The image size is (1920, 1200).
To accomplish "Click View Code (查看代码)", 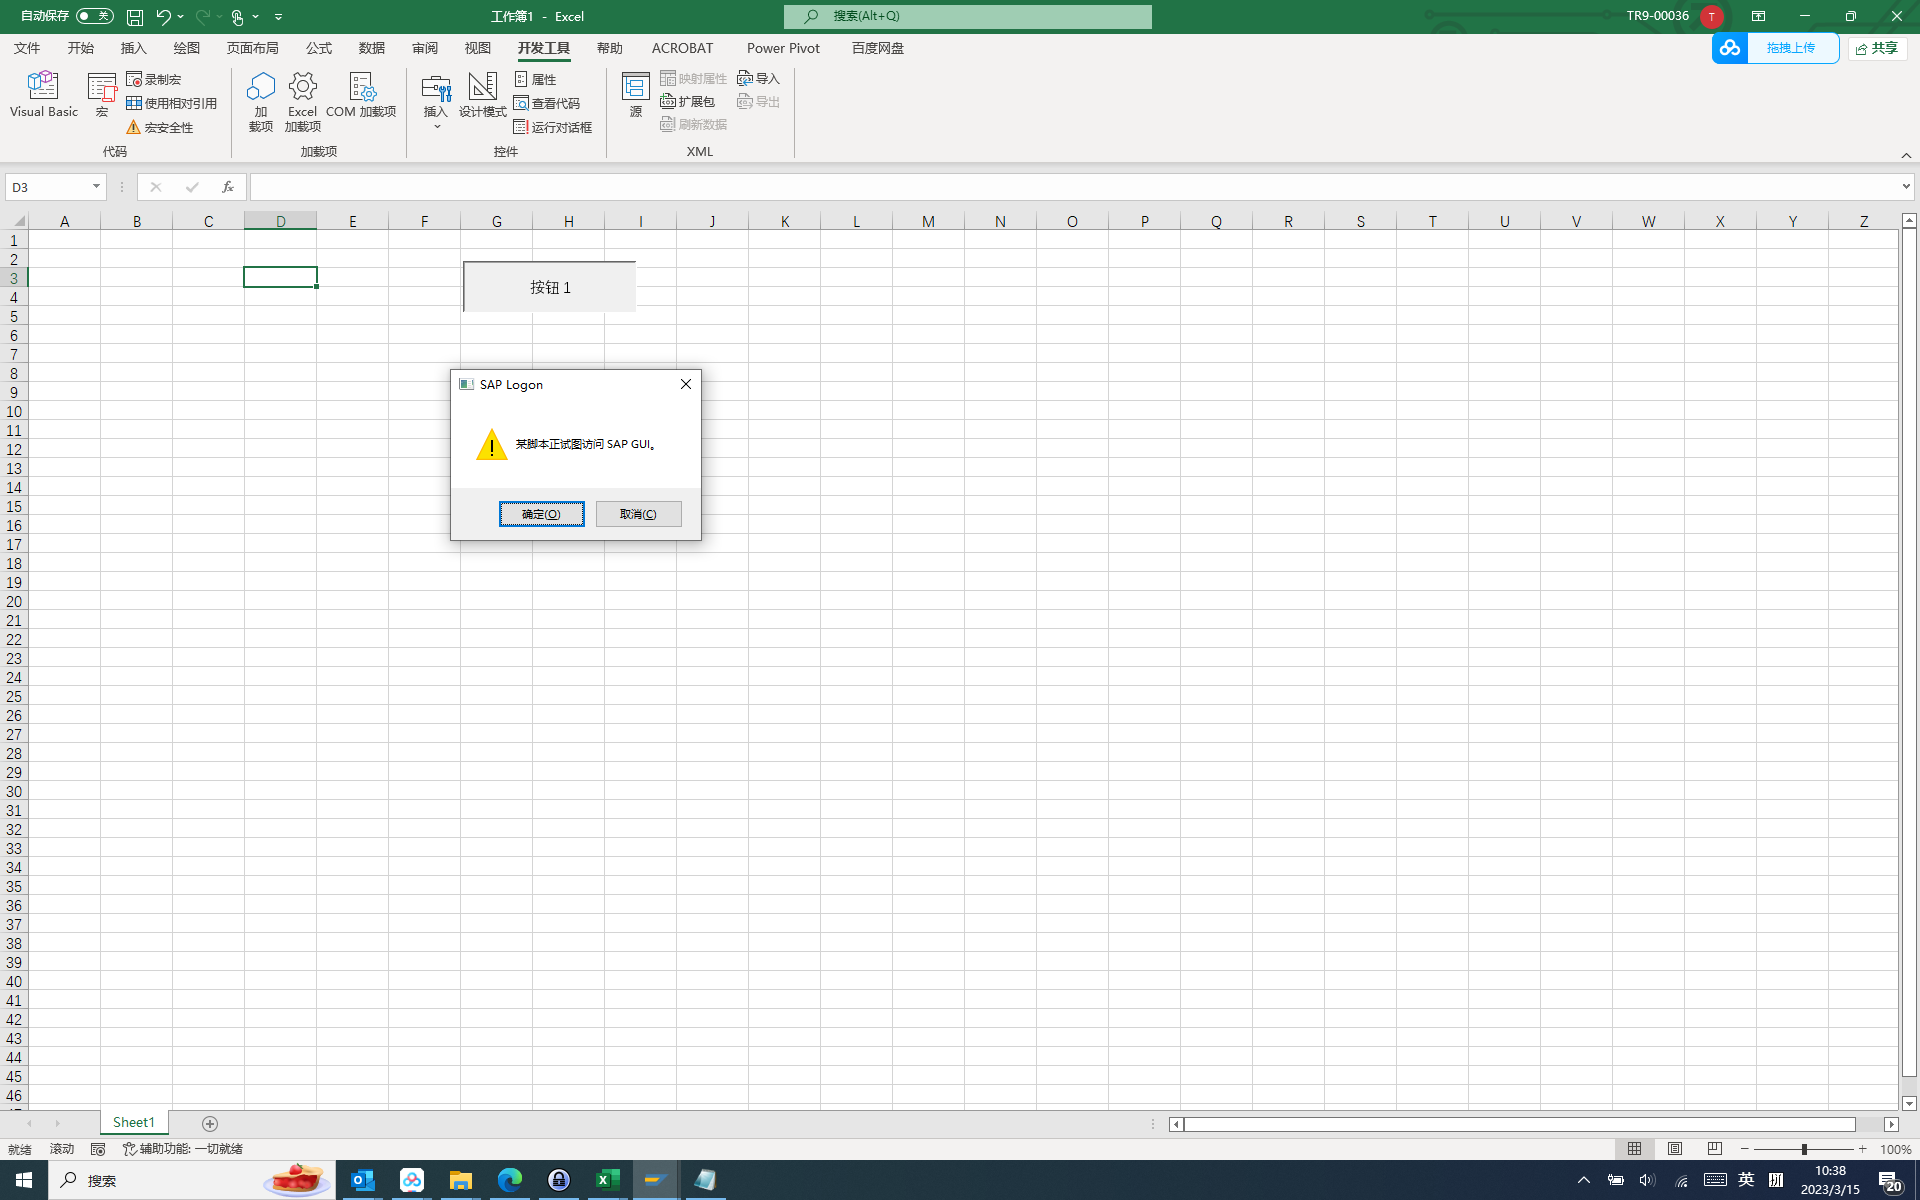I will pyautogui.click(x=547, y=103).
